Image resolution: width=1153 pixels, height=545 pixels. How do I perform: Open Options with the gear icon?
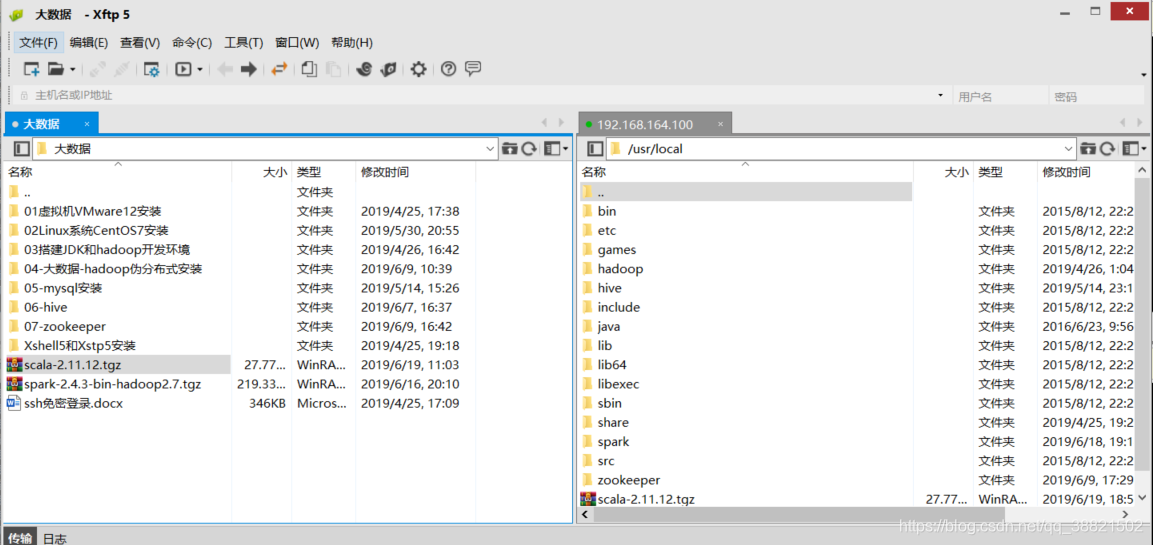pyautogui.click(x=418, y=69)
